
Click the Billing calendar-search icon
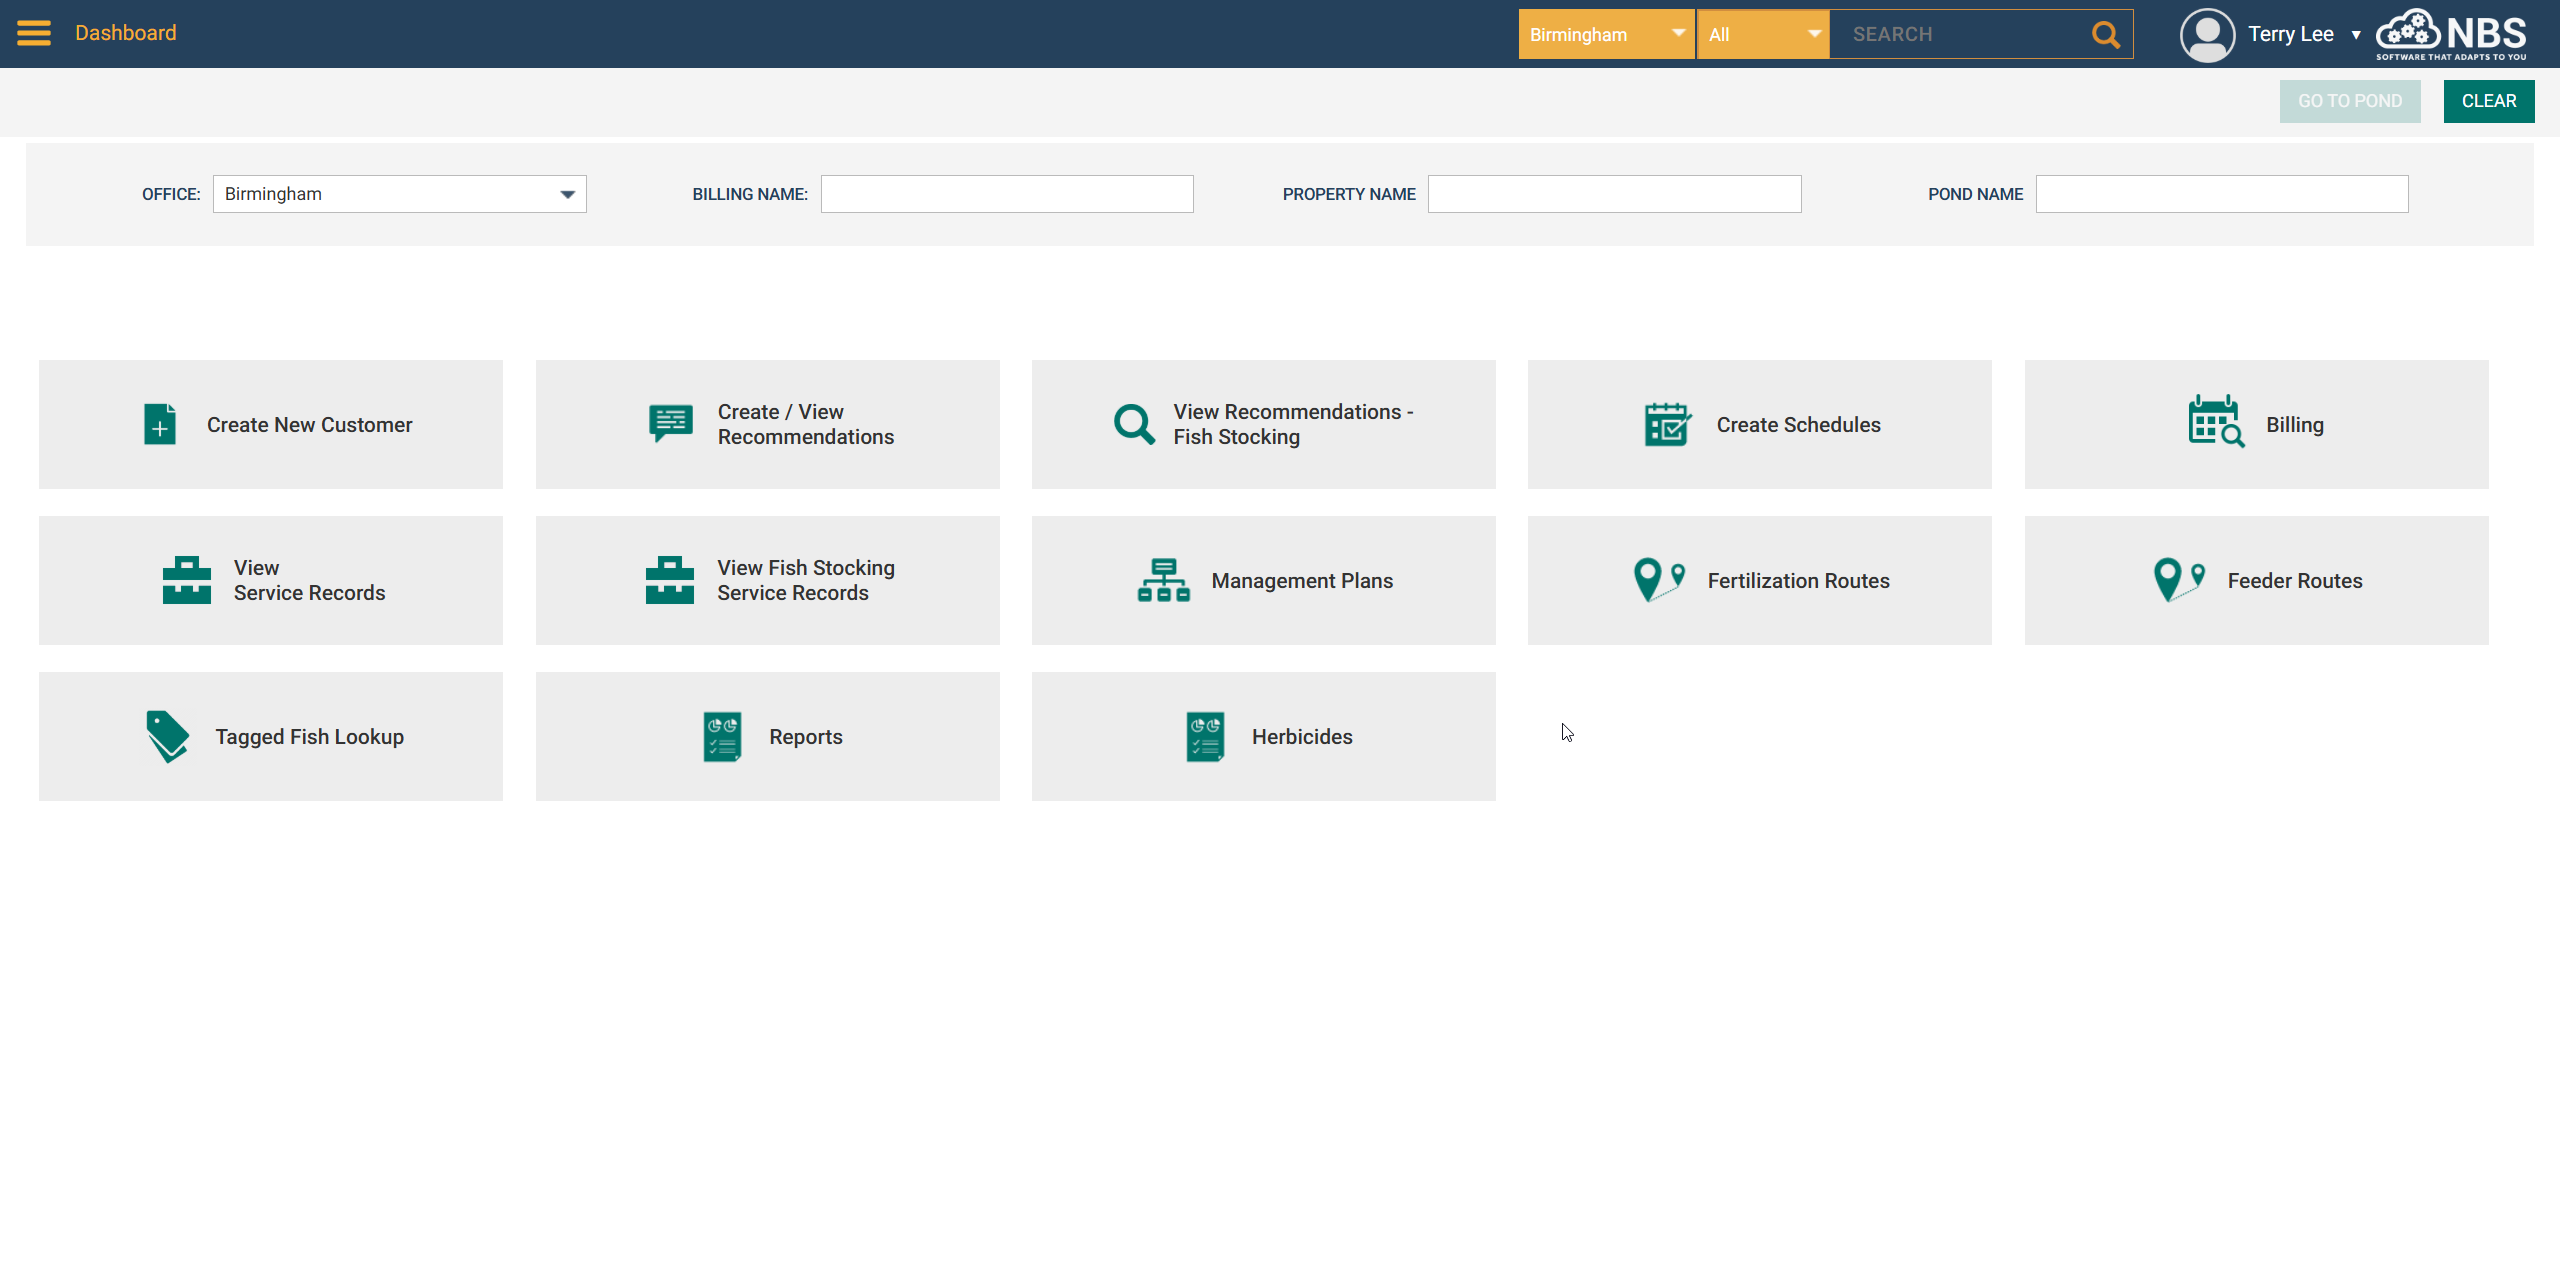point(2216,421)
